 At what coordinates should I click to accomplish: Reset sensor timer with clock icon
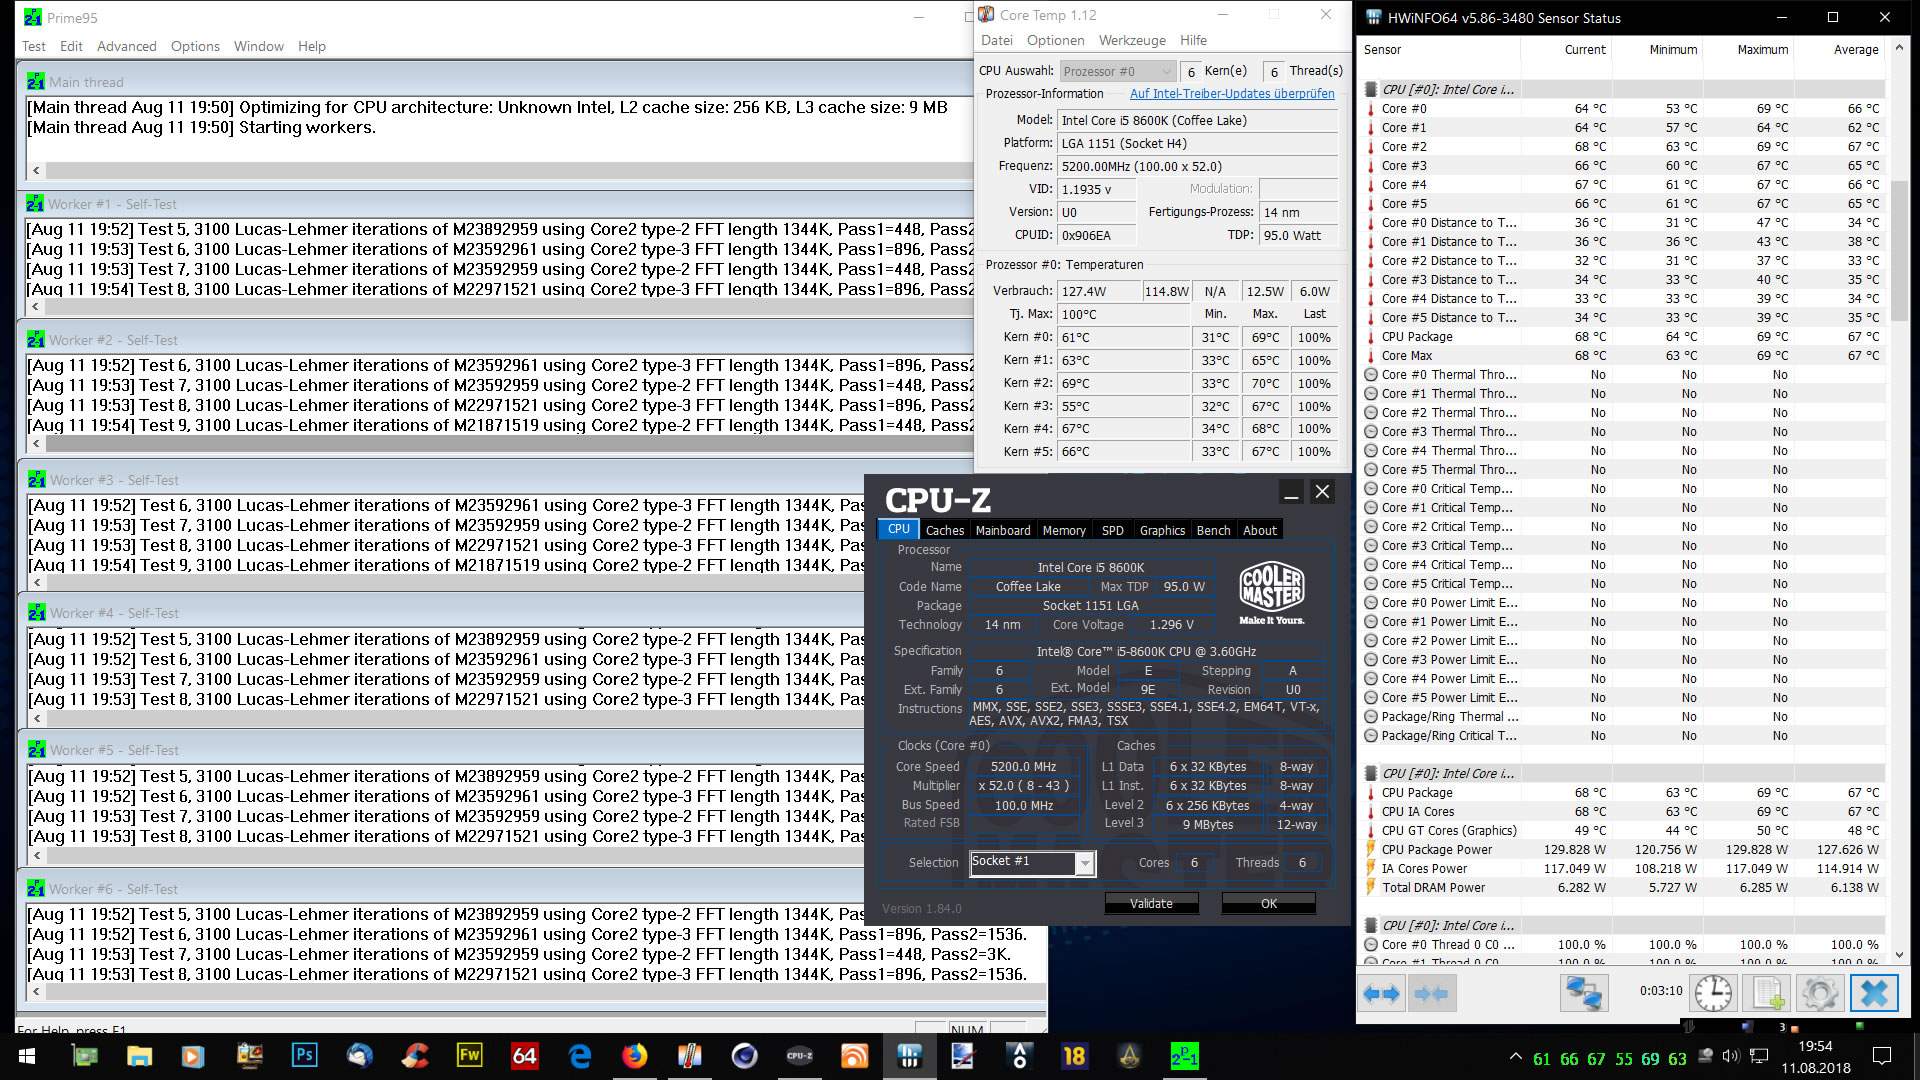(1713, 994)
